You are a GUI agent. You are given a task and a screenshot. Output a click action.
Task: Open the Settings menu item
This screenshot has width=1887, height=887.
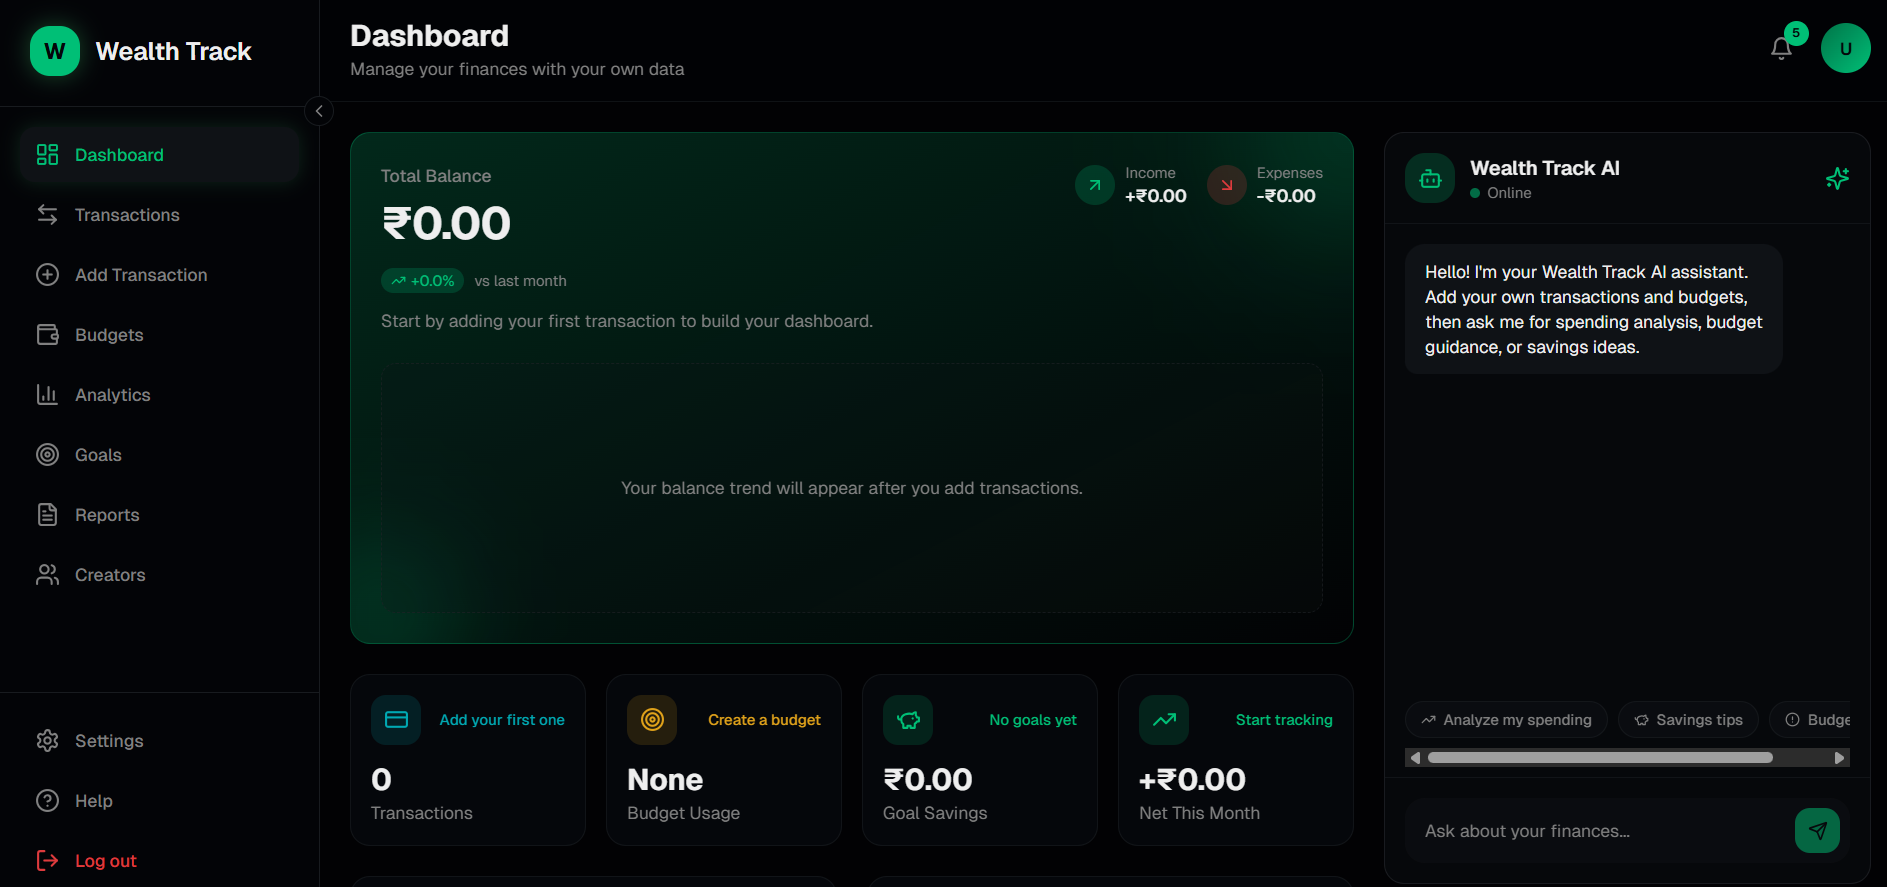108,740
